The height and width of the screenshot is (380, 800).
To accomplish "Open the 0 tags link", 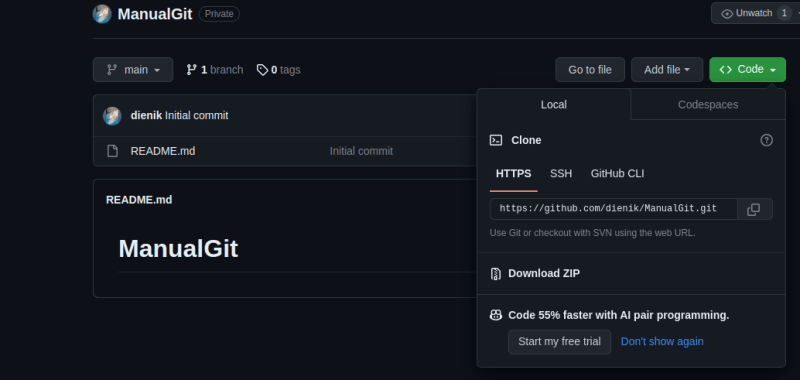I will [279, 69].
